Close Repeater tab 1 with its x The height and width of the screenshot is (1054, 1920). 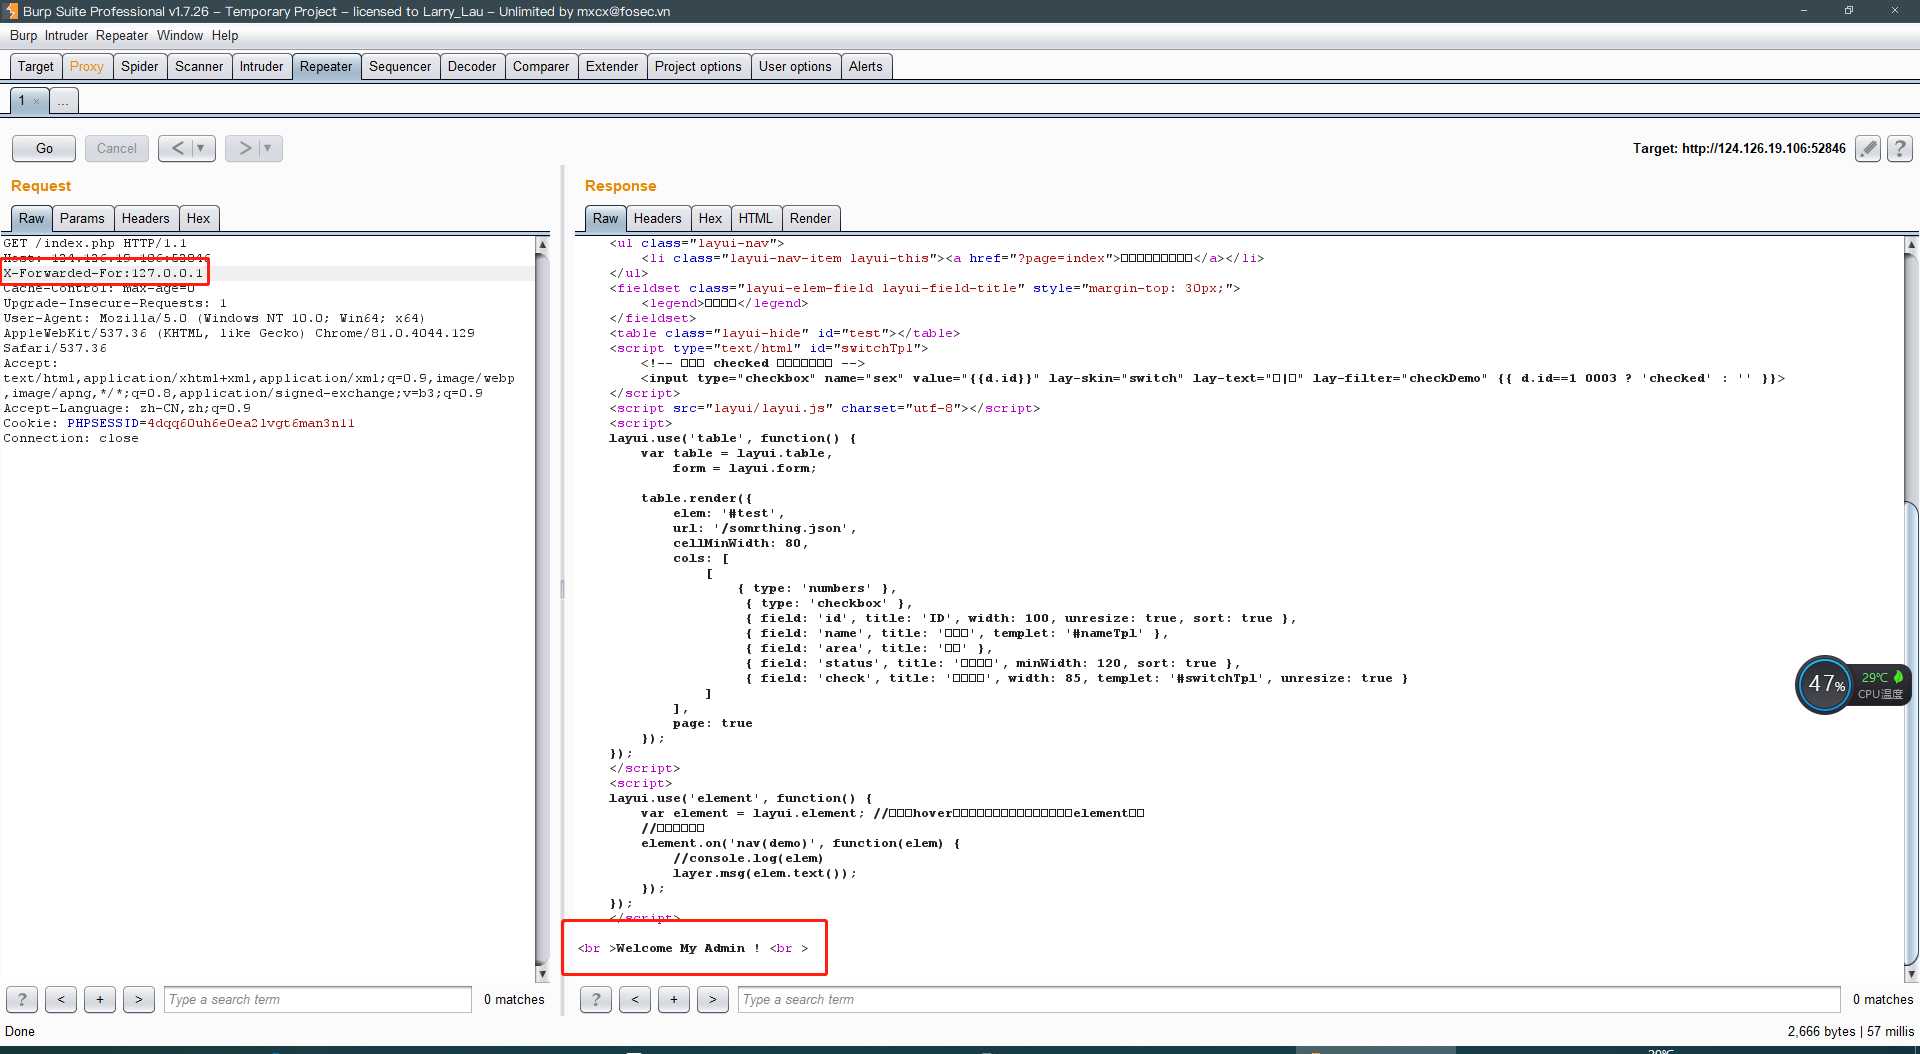coord(36,101)
